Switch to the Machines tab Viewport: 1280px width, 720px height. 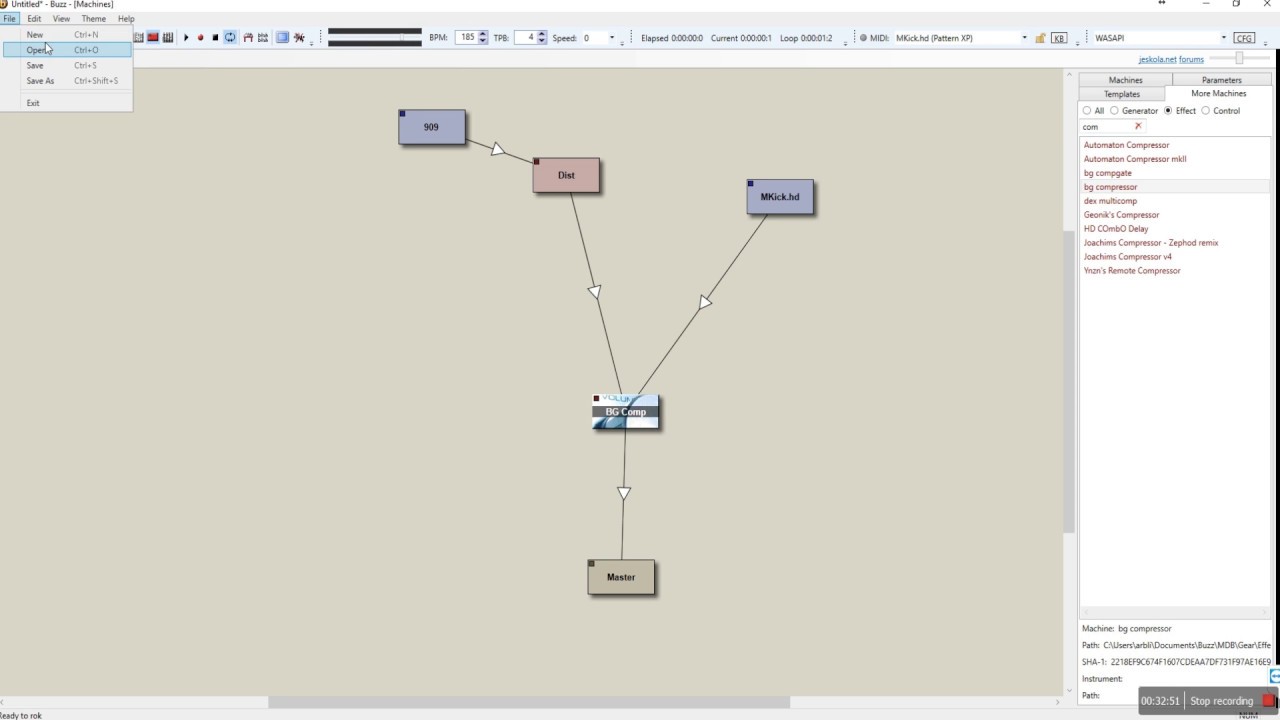[1125, 80]
